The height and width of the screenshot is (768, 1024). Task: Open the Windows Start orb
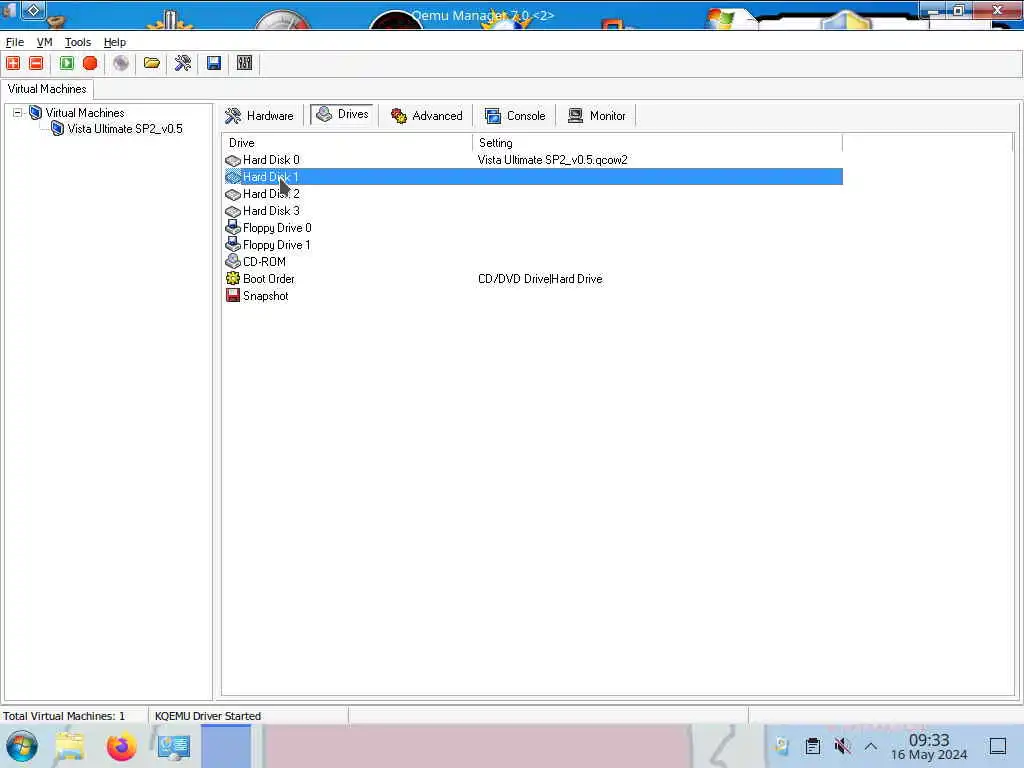pyautogui.click(x=22, y=746)
